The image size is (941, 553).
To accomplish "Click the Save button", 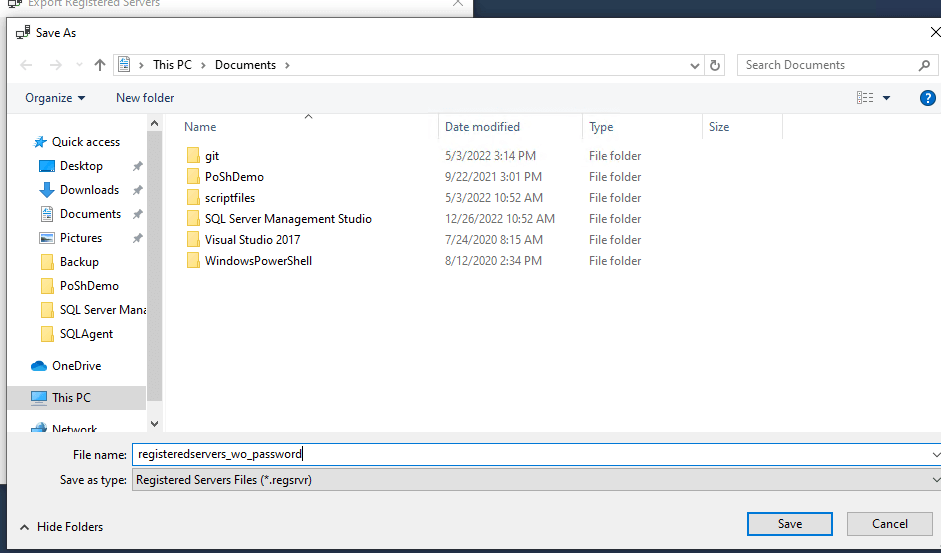I will pos(790,524).
